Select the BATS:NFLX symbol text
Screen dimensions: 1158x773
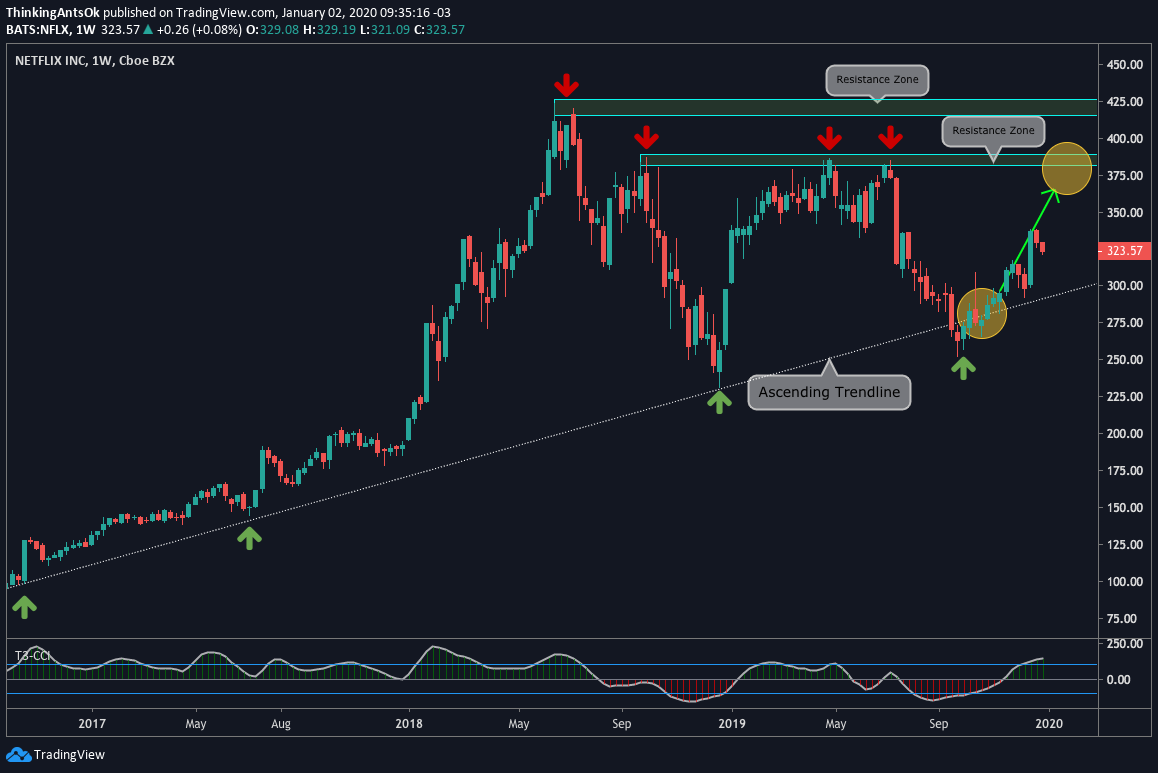coord(38,30)
